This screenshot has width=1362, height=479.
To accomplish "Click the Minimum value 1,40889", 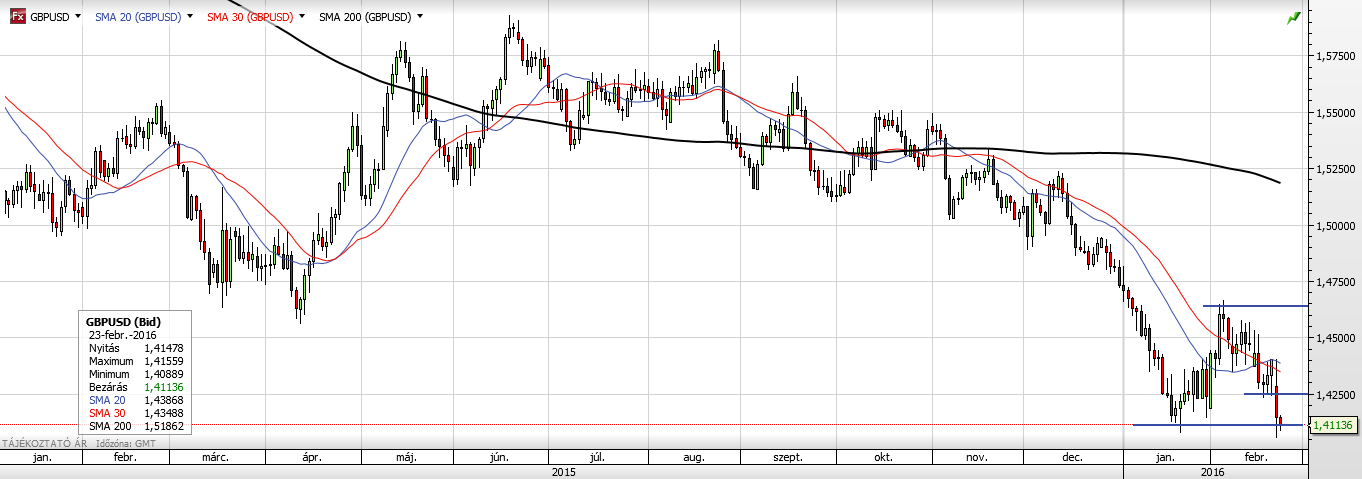I will pos(165,373).
